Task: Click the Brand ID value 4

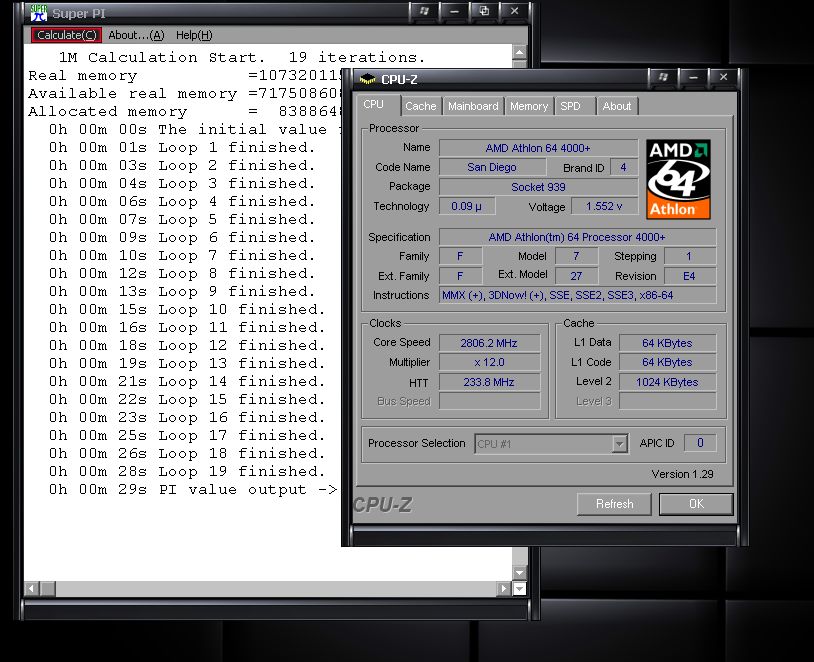Action: (623, 168)
